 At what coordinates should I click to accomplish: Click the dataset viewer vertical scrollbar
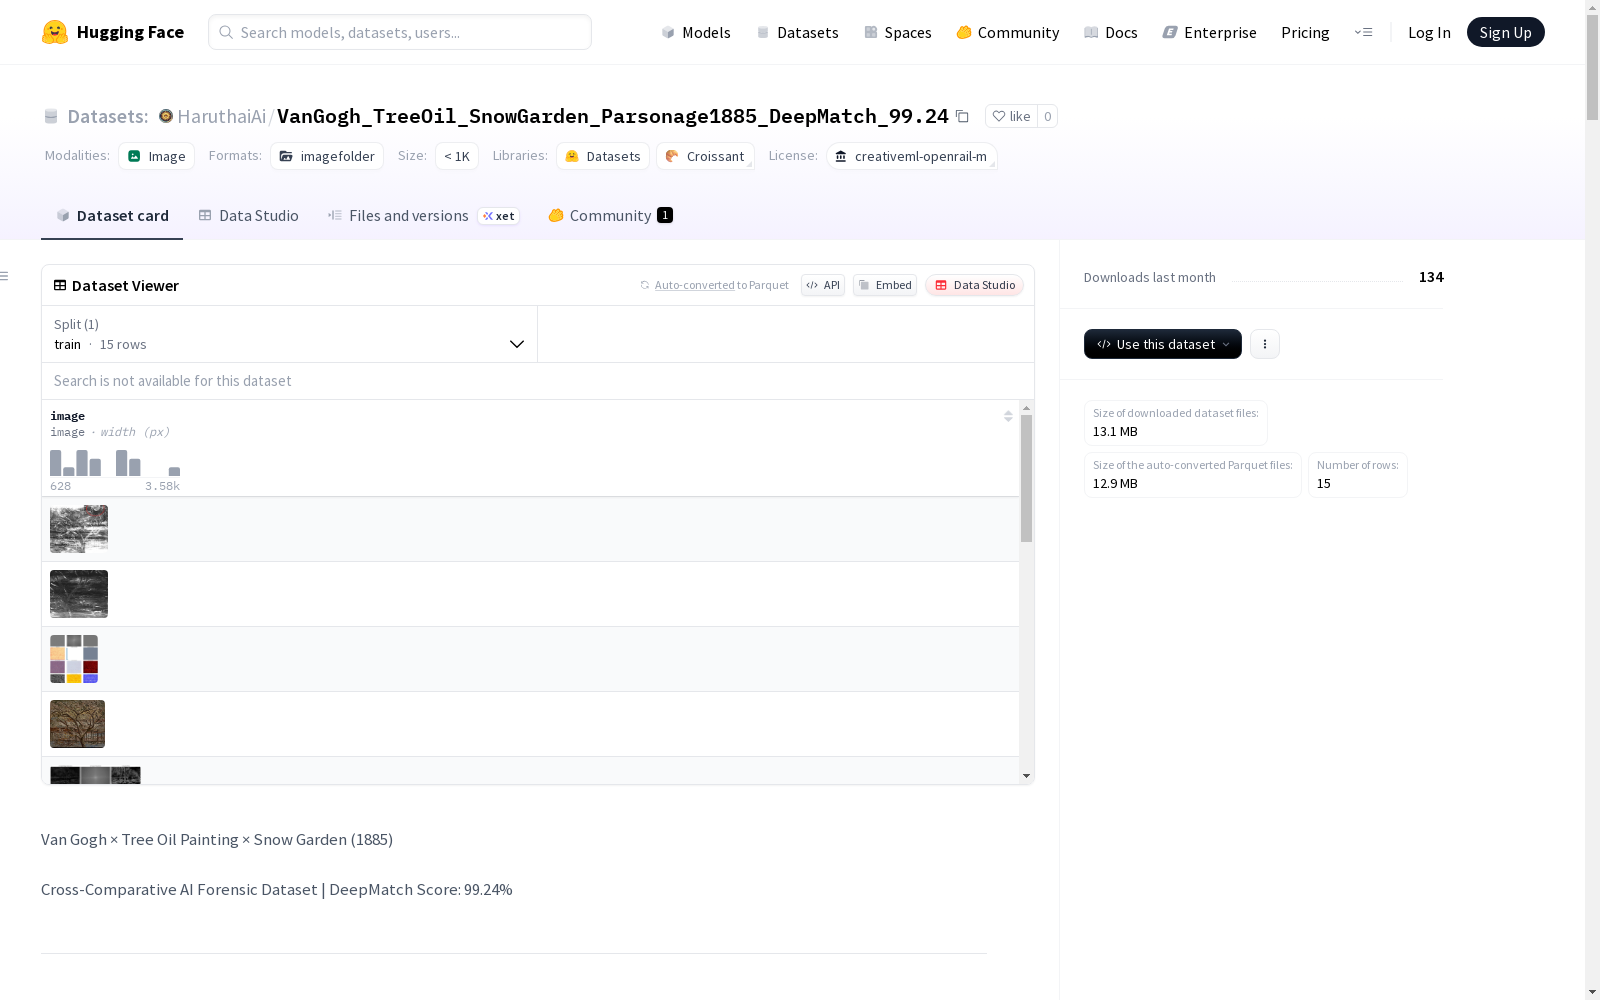1026,479
